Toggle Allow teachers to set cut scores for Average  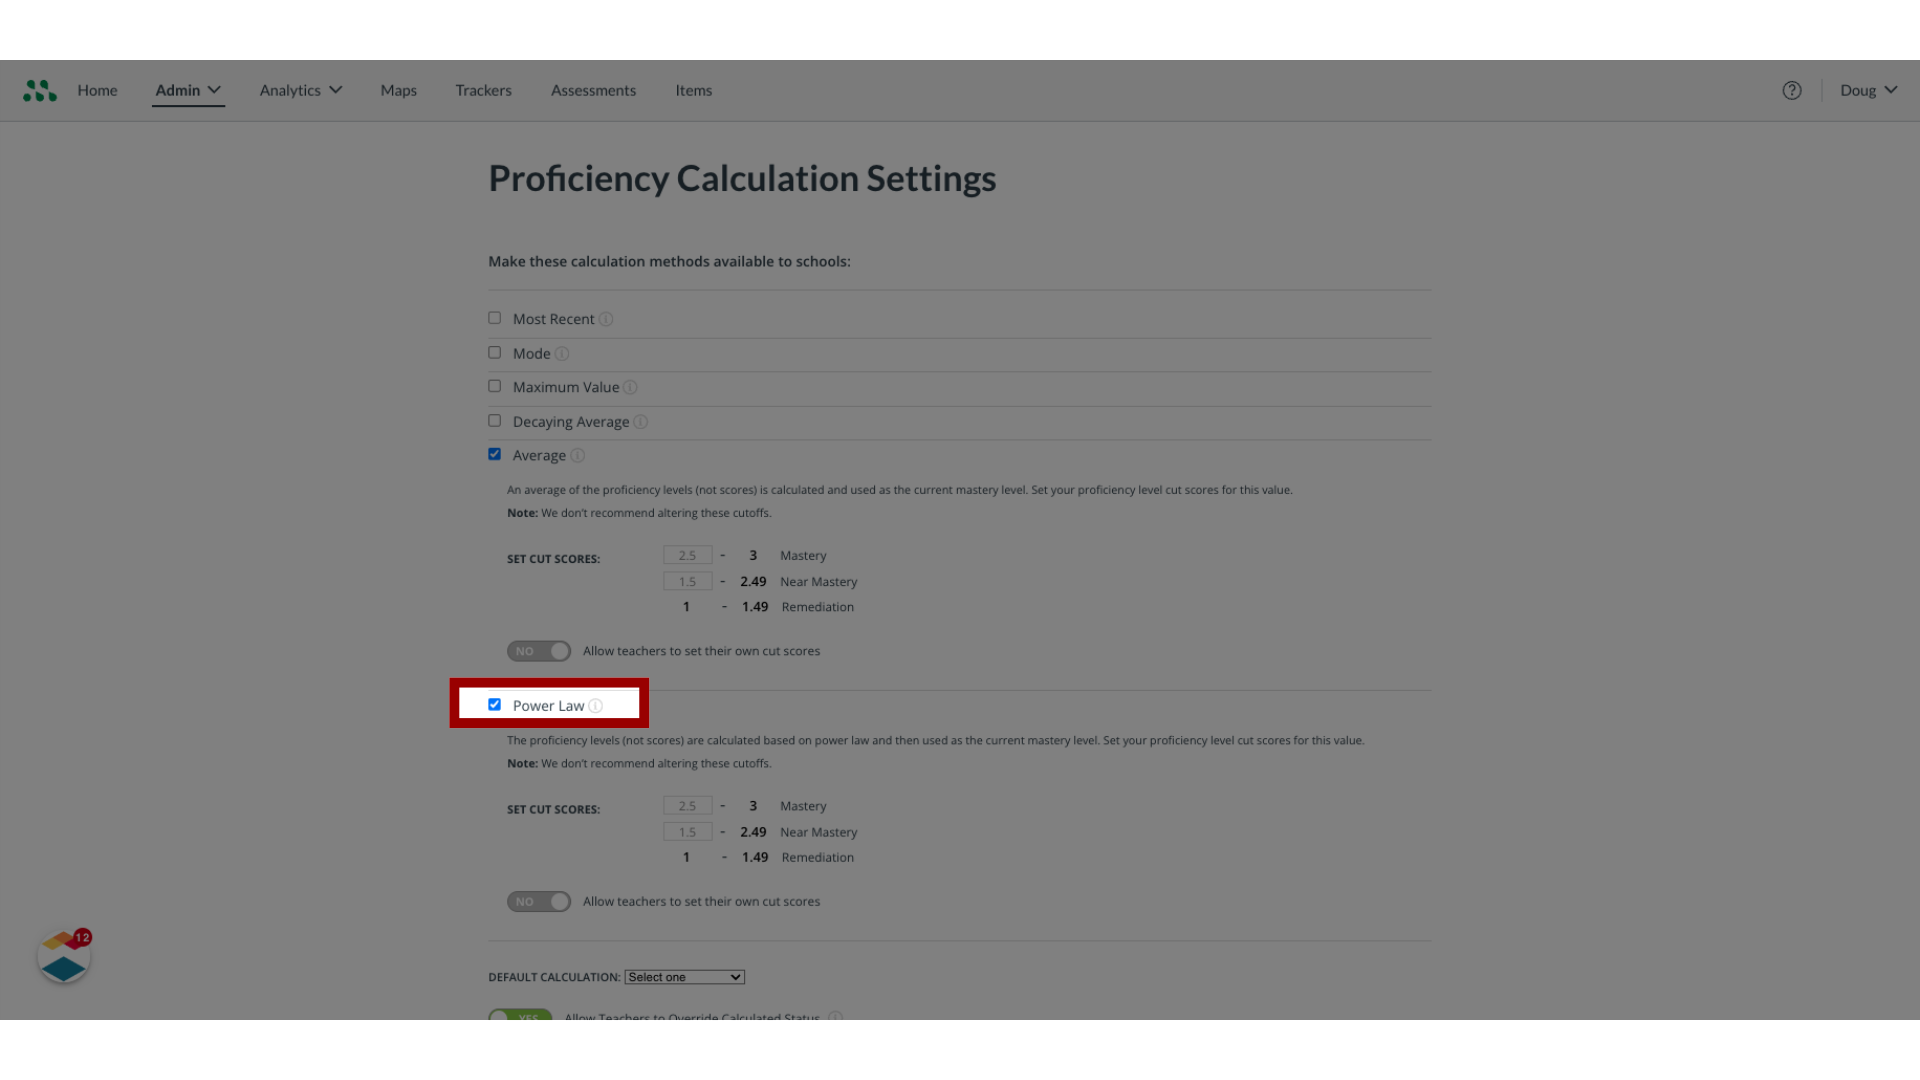point(539,650)
